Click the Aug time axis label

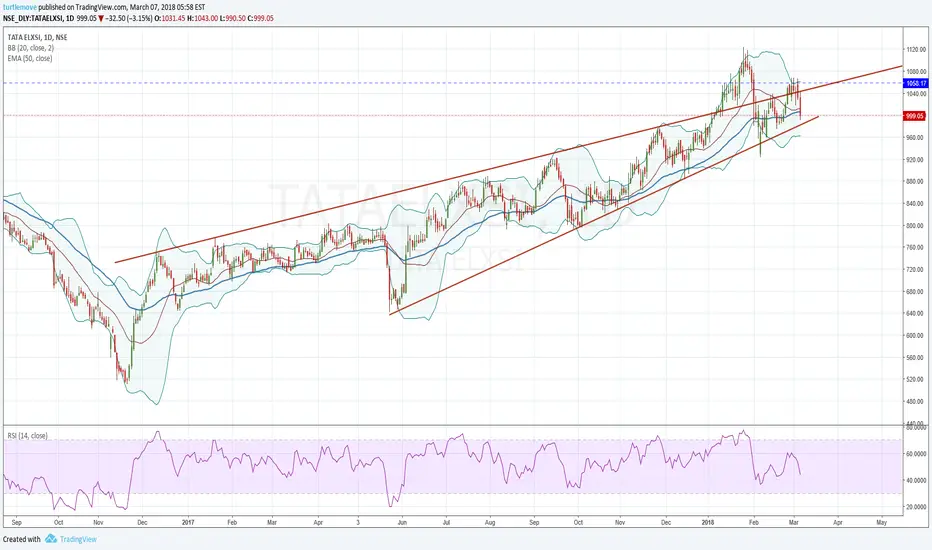click(490, 523)
